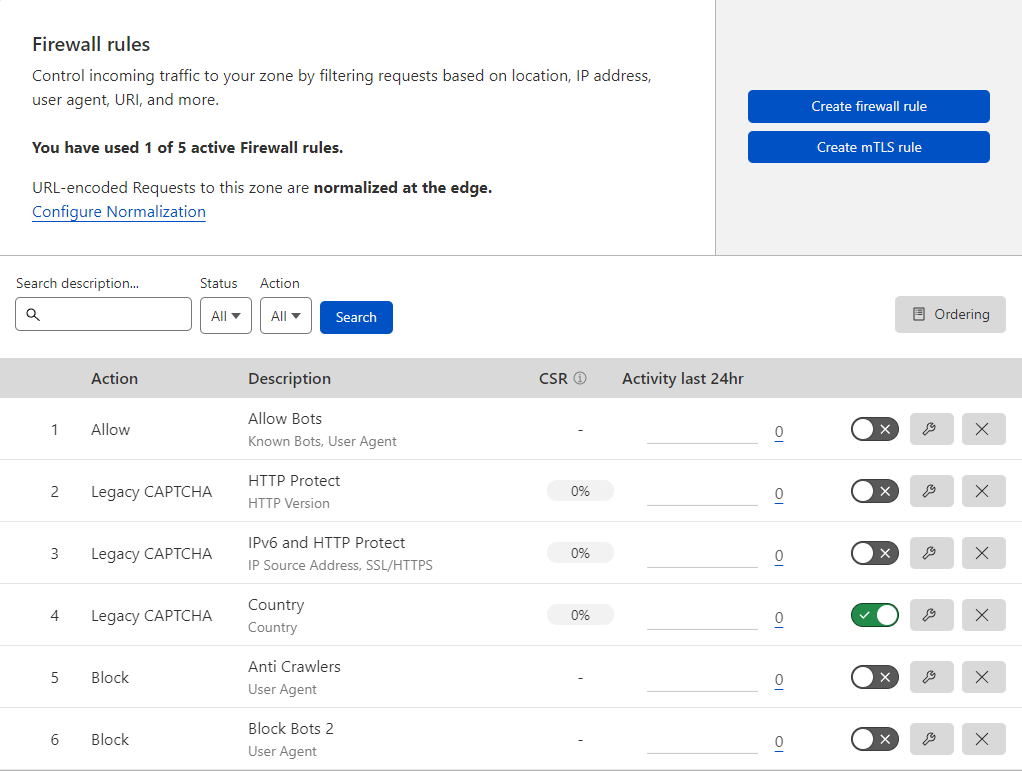Click the IP Source Address, SSL/HTTPS subtitle
Screen dimensions: 1022x771
340,565
